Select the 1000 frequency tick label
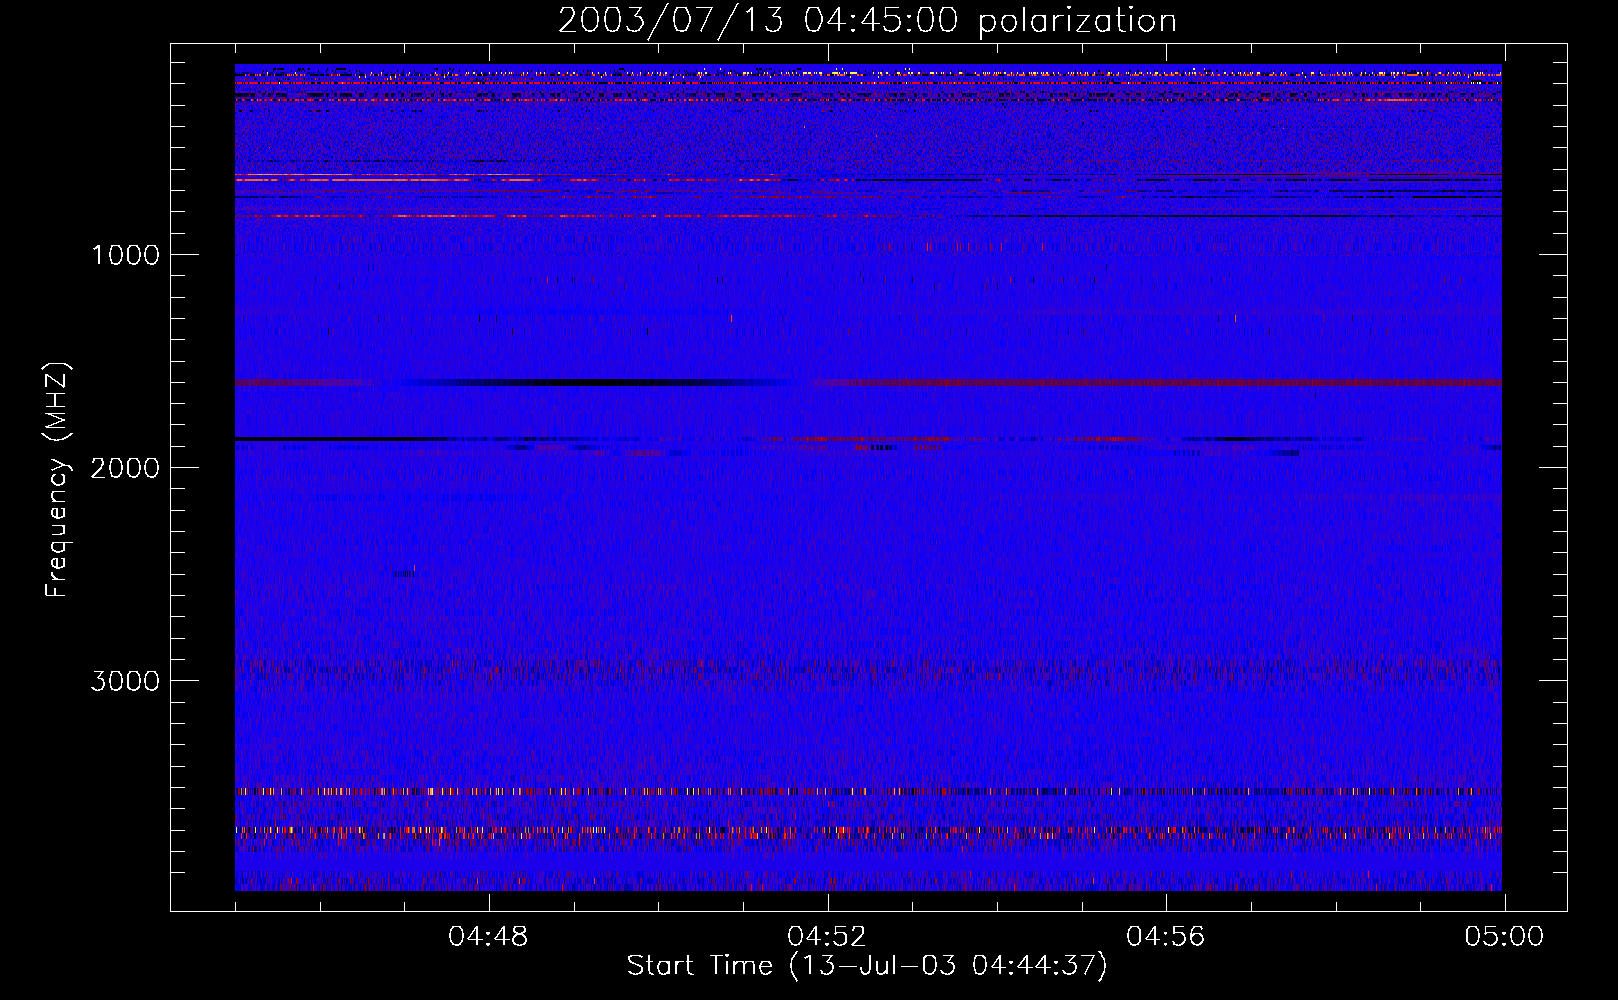 [125, 255]
